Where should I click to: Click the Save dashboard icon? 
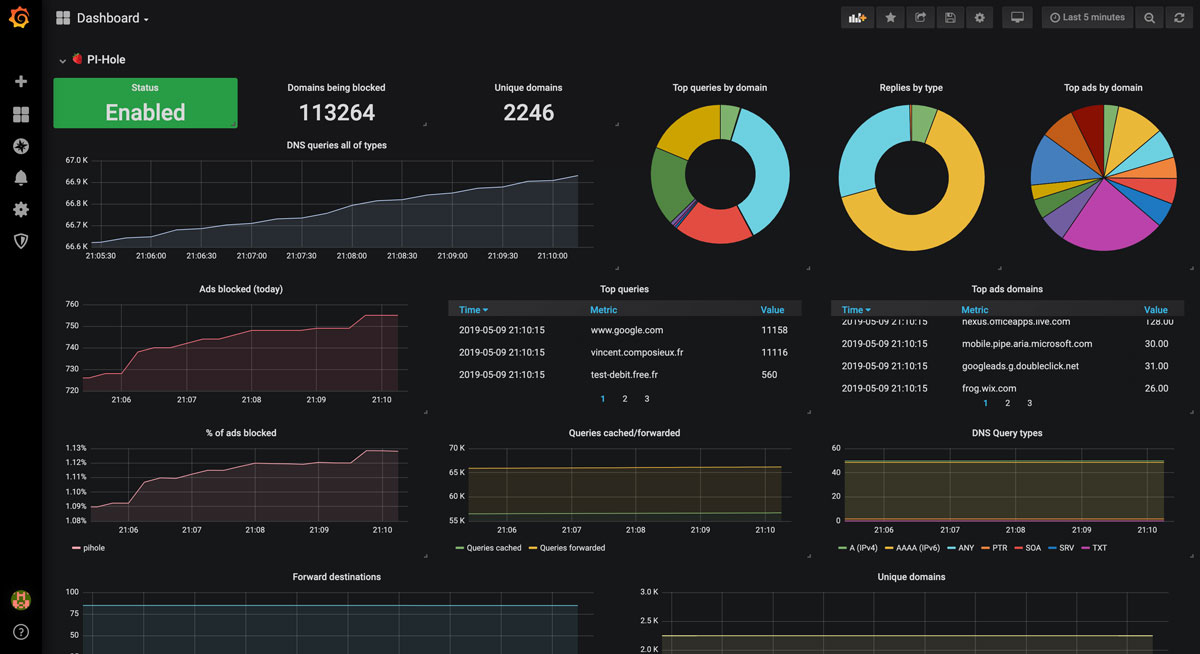tap(950, 17)
